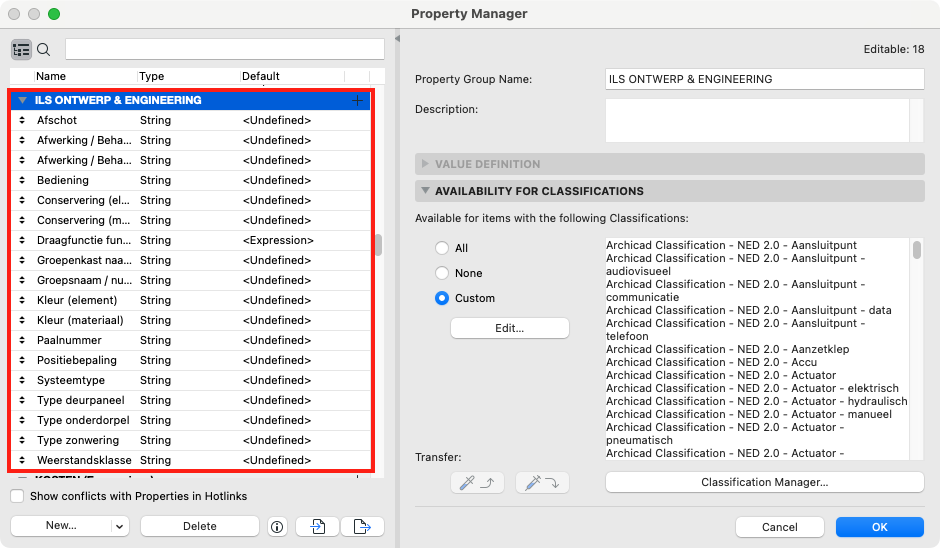This screenshot has height=548, width=940.
Task: Click the Actuator - elektrisch classification
Action: (752, 388)
